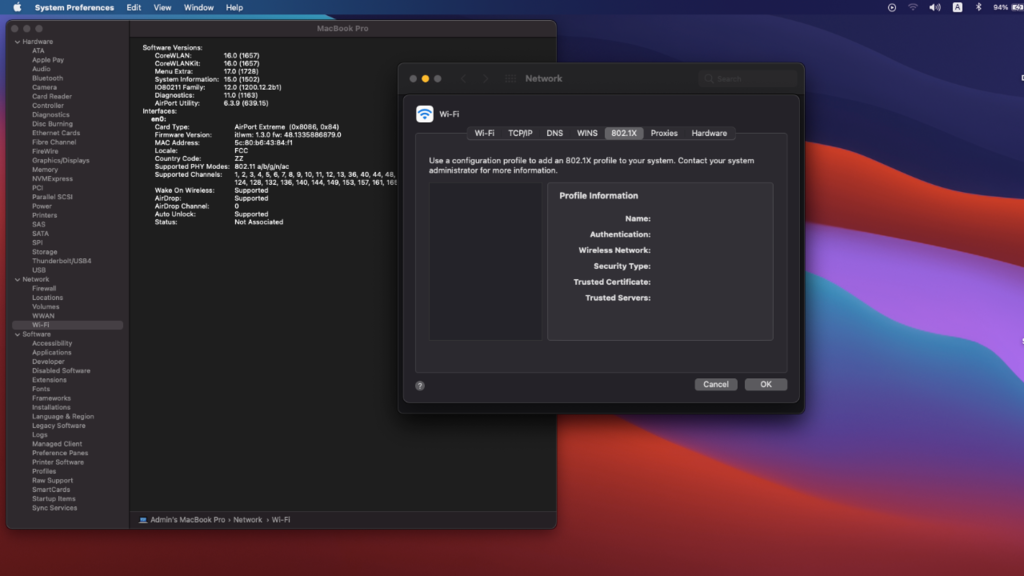
Task: Collapse the Software section in the sidebar
Action: pyautogui.click(x=16, y=334)
